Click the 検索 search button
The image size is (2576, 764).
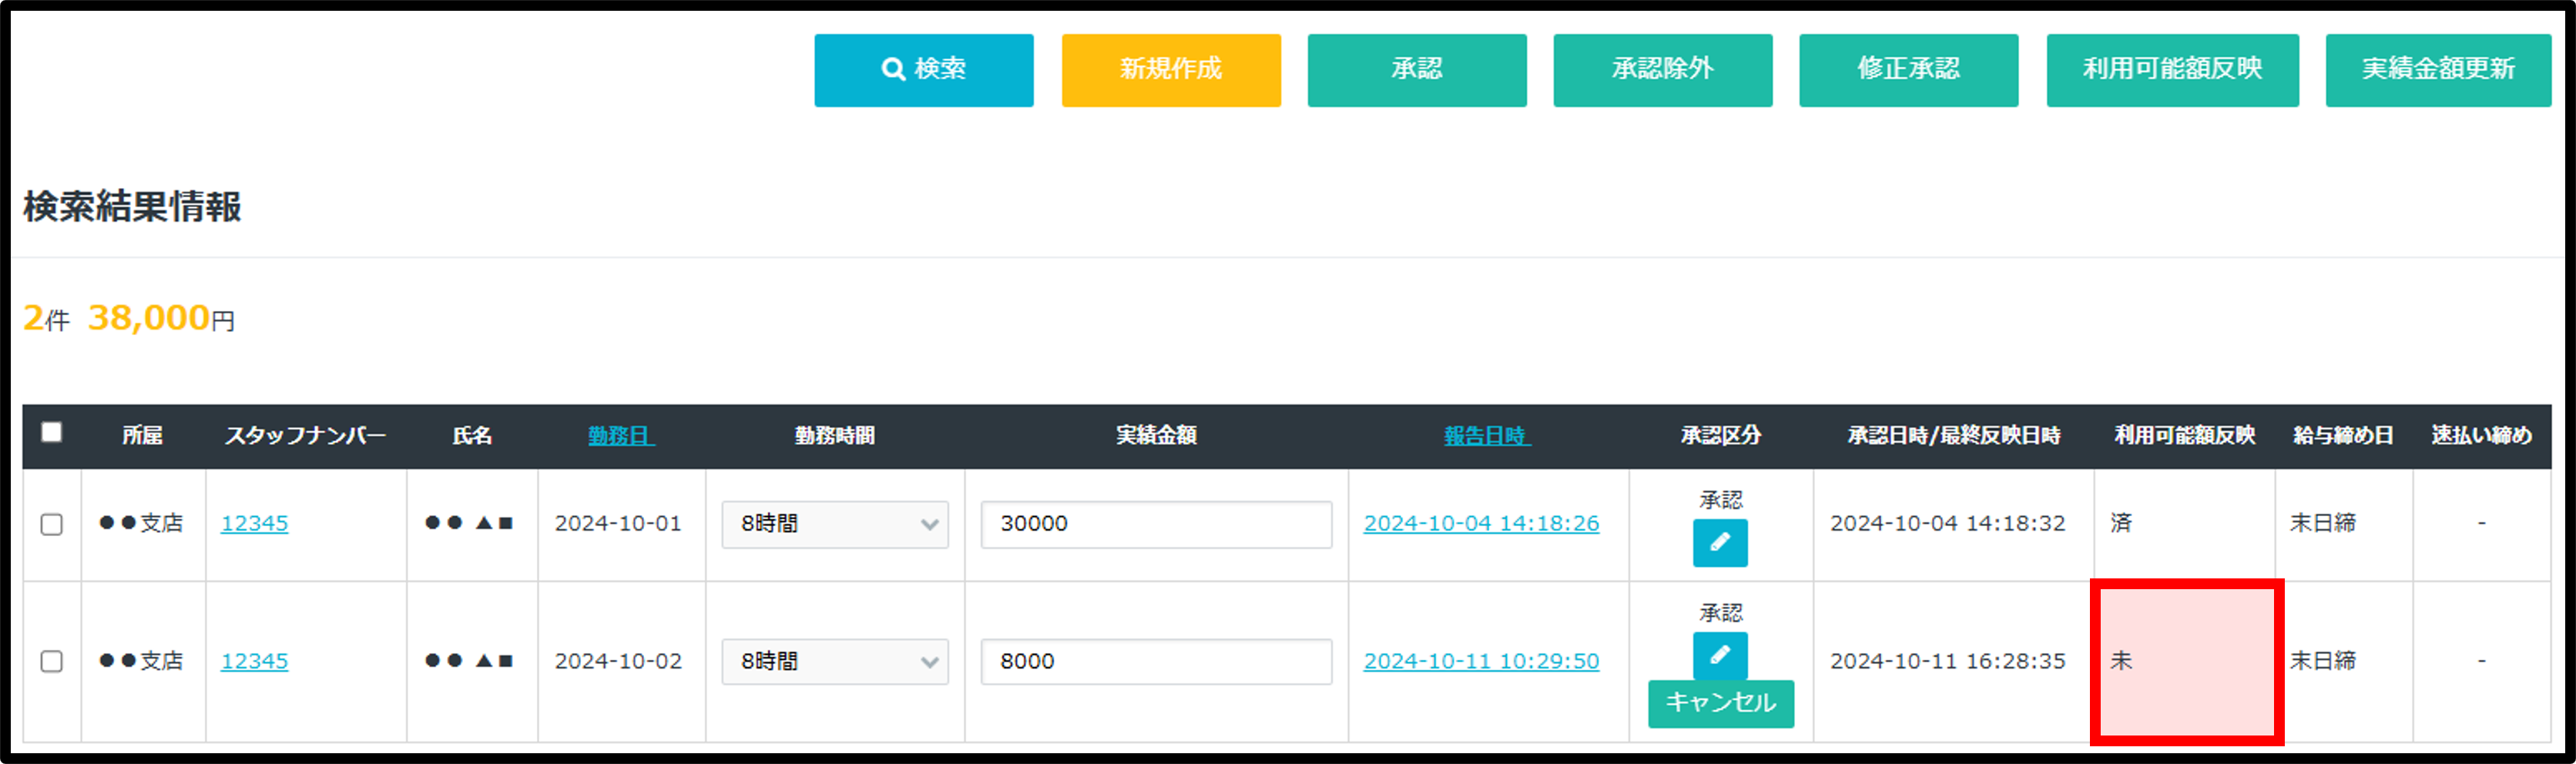click(923, 70)
